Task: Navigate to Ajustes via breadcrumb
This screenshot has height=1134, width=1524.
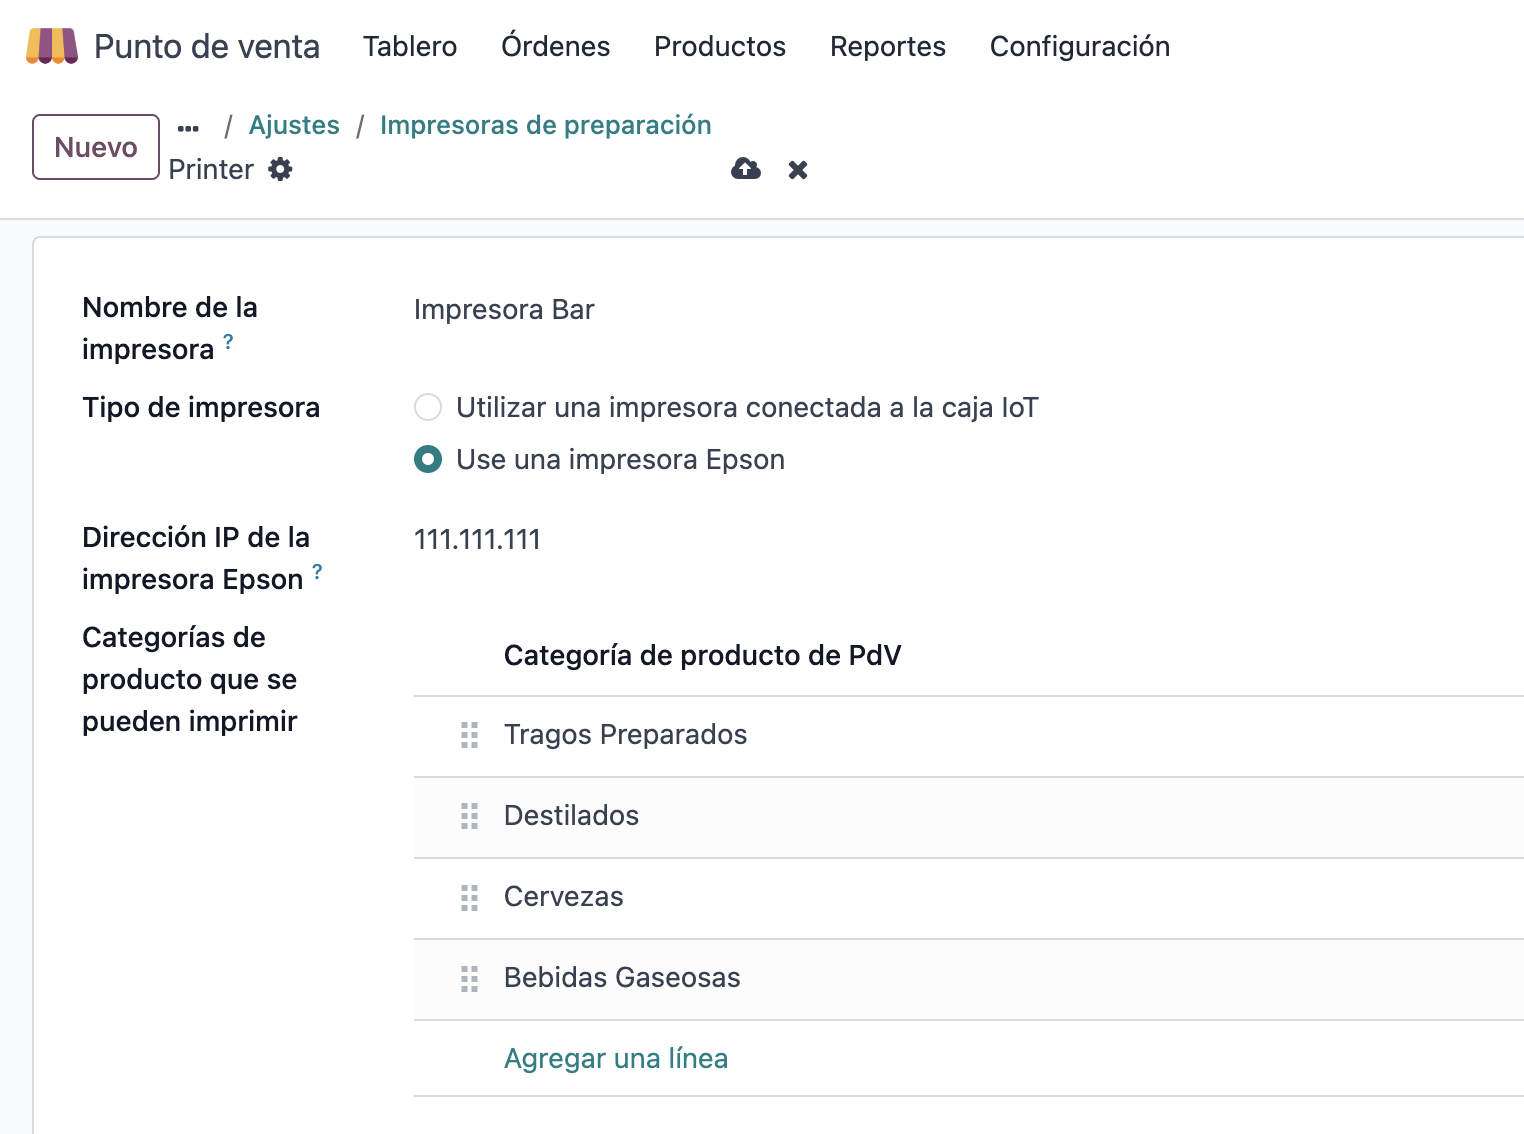Action: [294, 124]
